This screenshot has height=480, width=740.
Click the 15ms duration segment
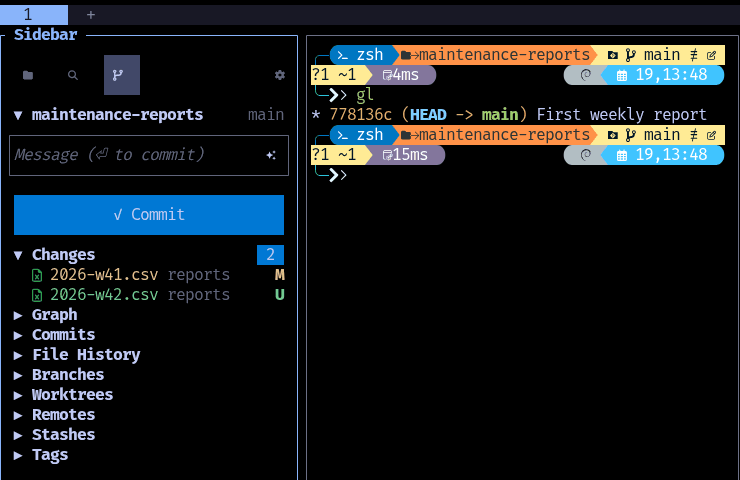coord(405,155)
